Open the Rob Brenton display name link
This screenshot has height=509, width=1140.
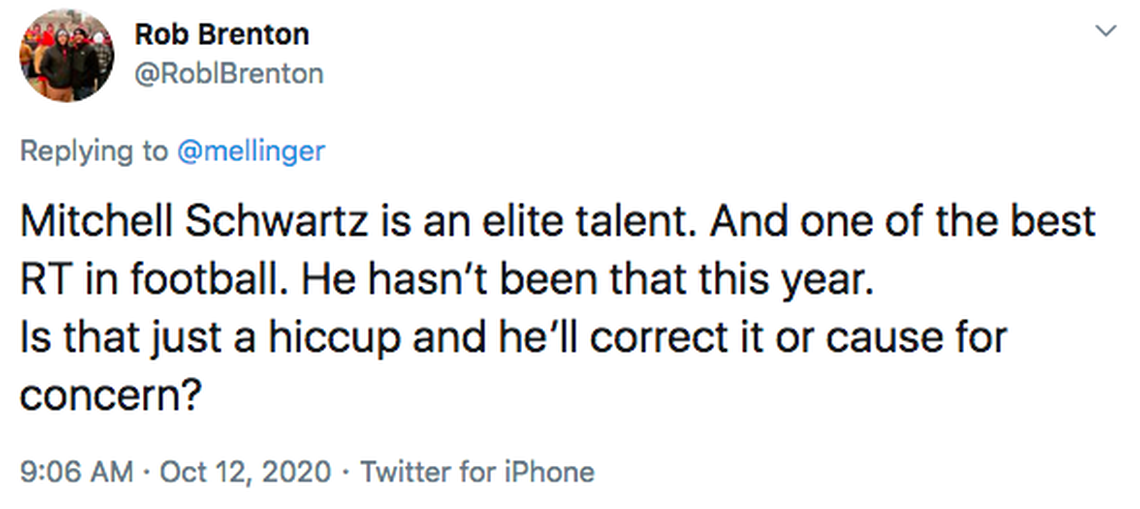(x=222, y=34)
